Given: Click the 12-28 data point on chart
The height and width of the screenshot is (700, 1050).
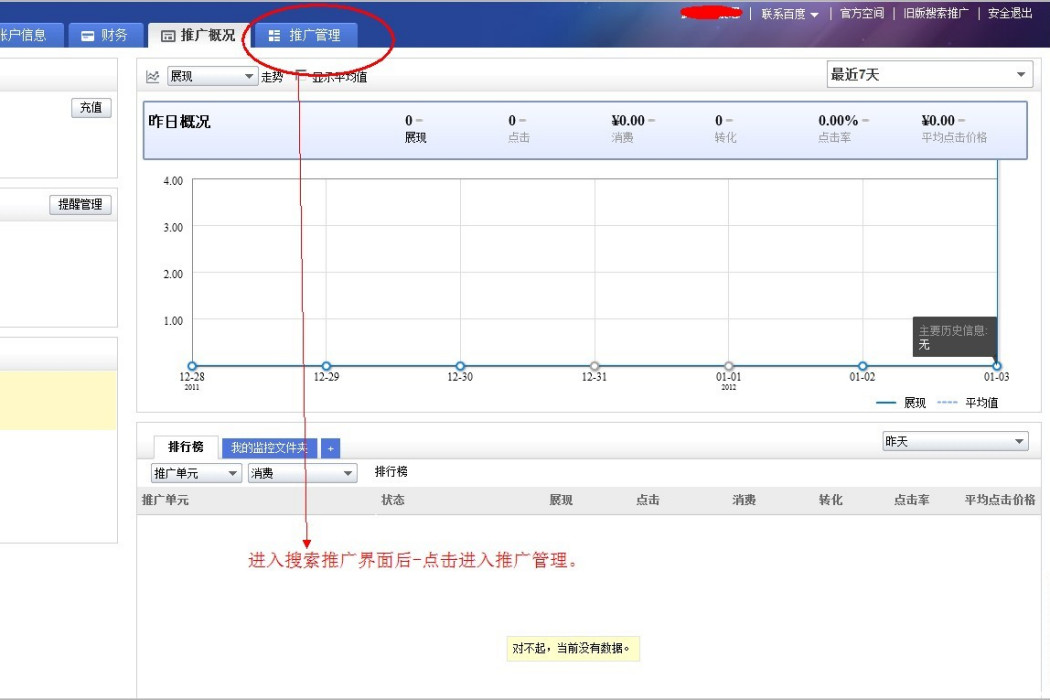Looking at the screenshot, I should point(192,366).
